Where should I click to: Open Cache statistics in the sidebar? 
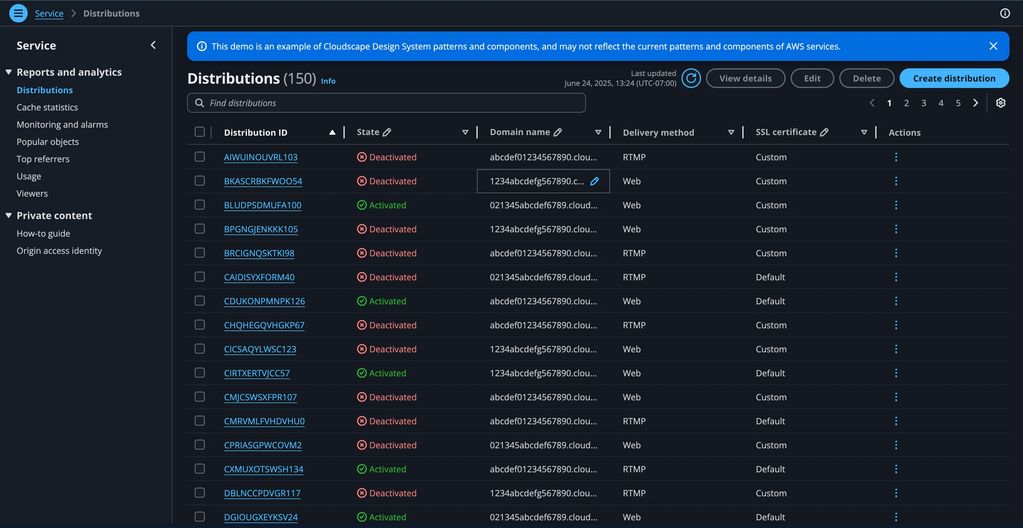[47, 107]
